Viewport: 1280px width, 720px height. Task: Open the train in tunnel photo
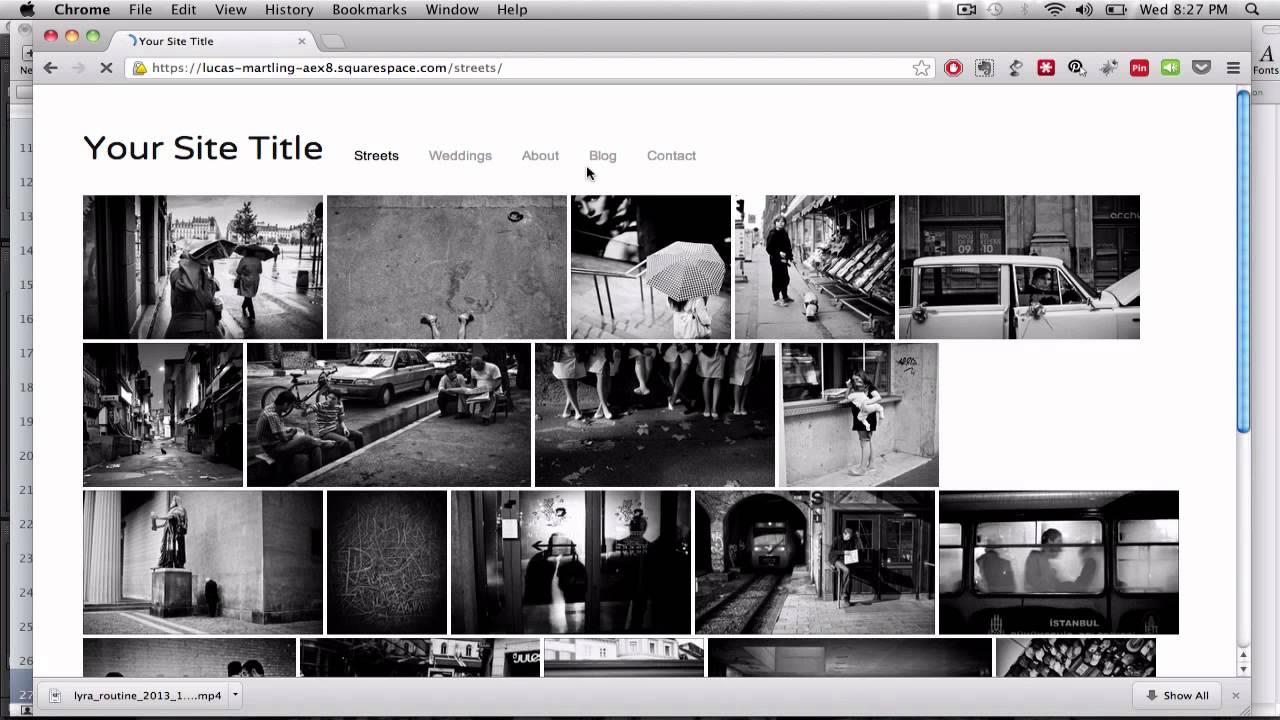click(815, 562)
